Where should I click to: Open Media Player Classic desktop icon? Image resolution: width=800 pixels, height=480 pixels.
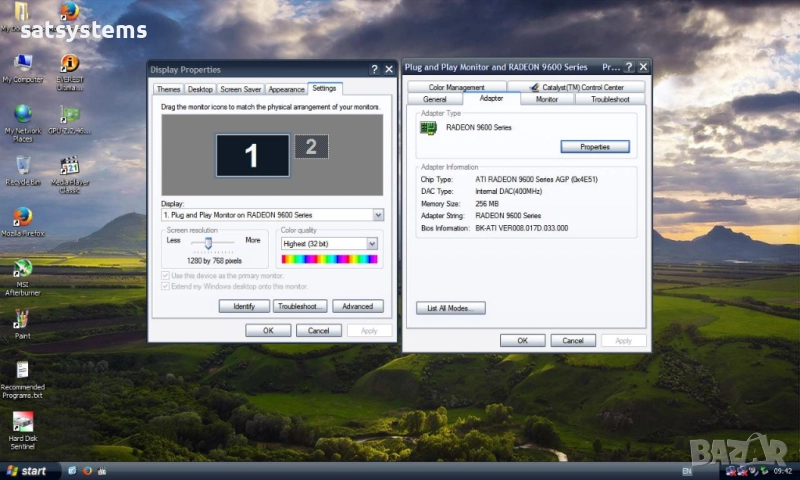pyautogui.click(x=69, y=166)
